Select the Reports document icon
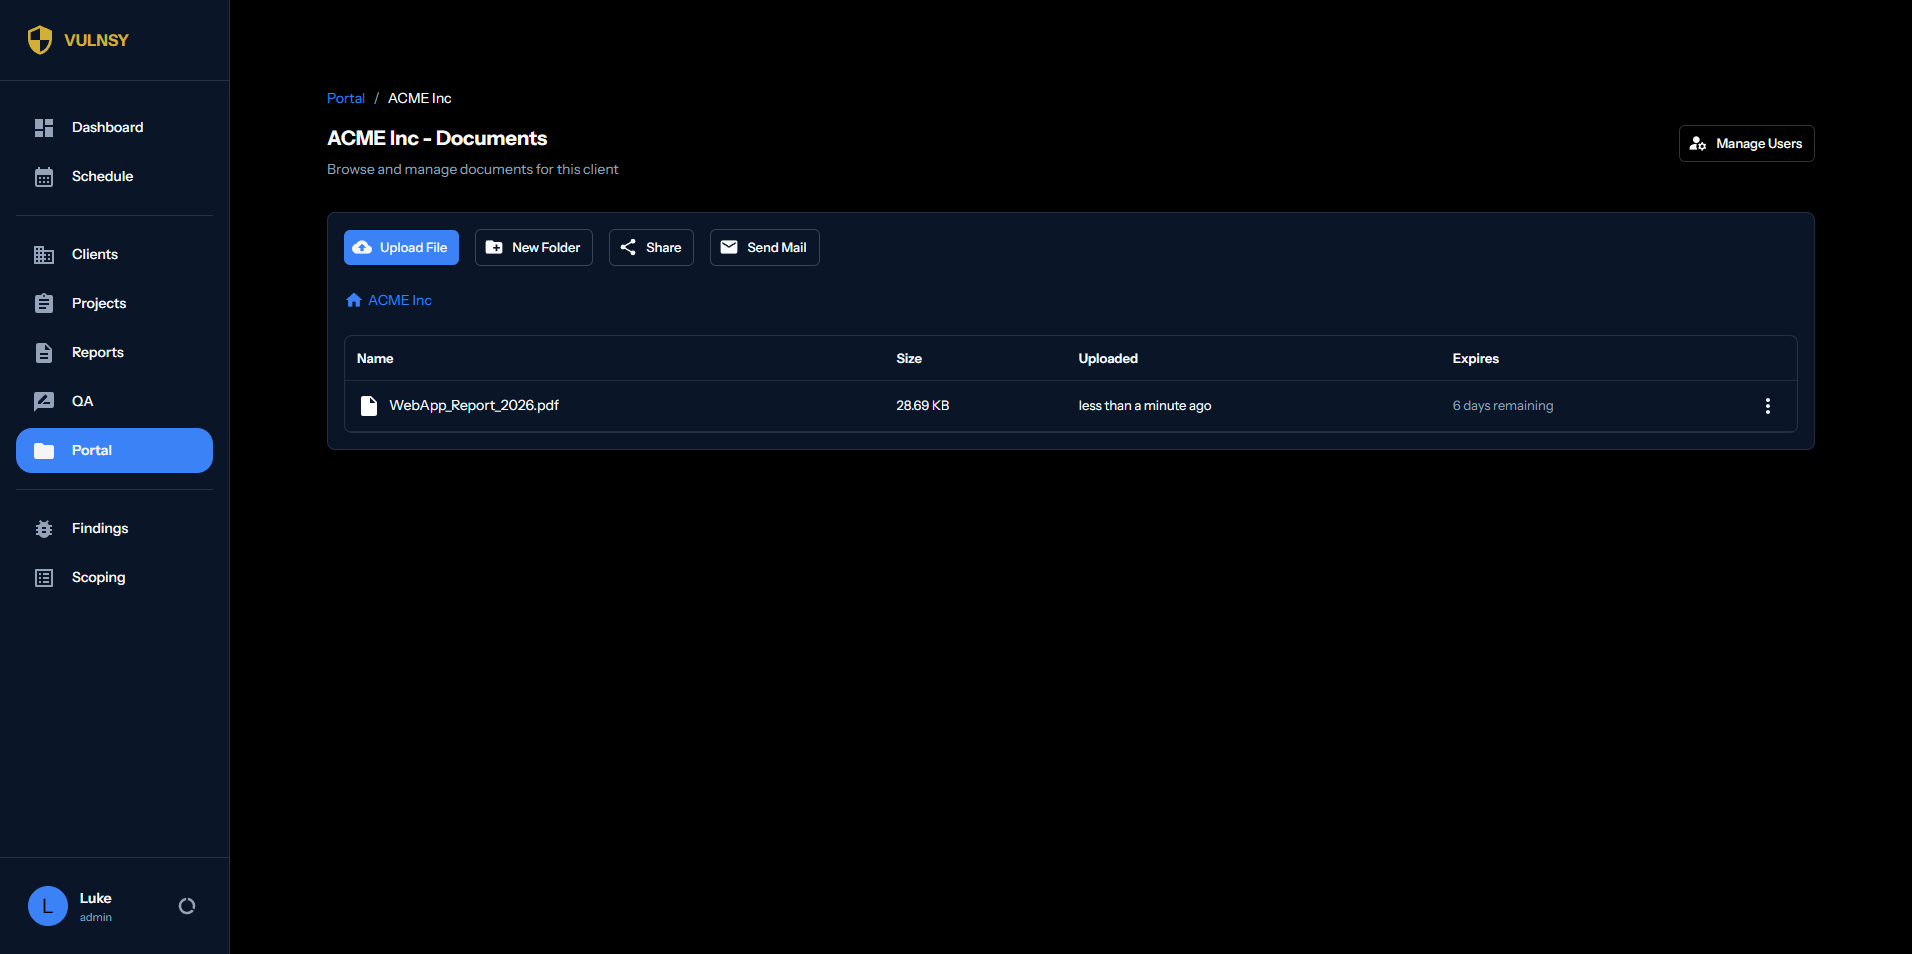The image size is (1912, 954). coord(44,352)
